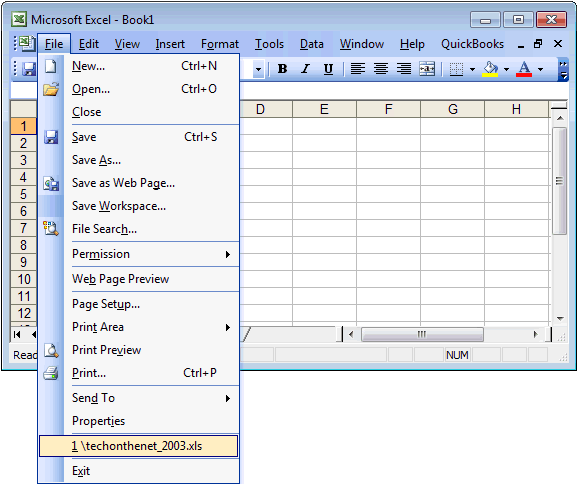The image size is (577, 484).
Task: Align text right
Action: (x=404, y=69)
